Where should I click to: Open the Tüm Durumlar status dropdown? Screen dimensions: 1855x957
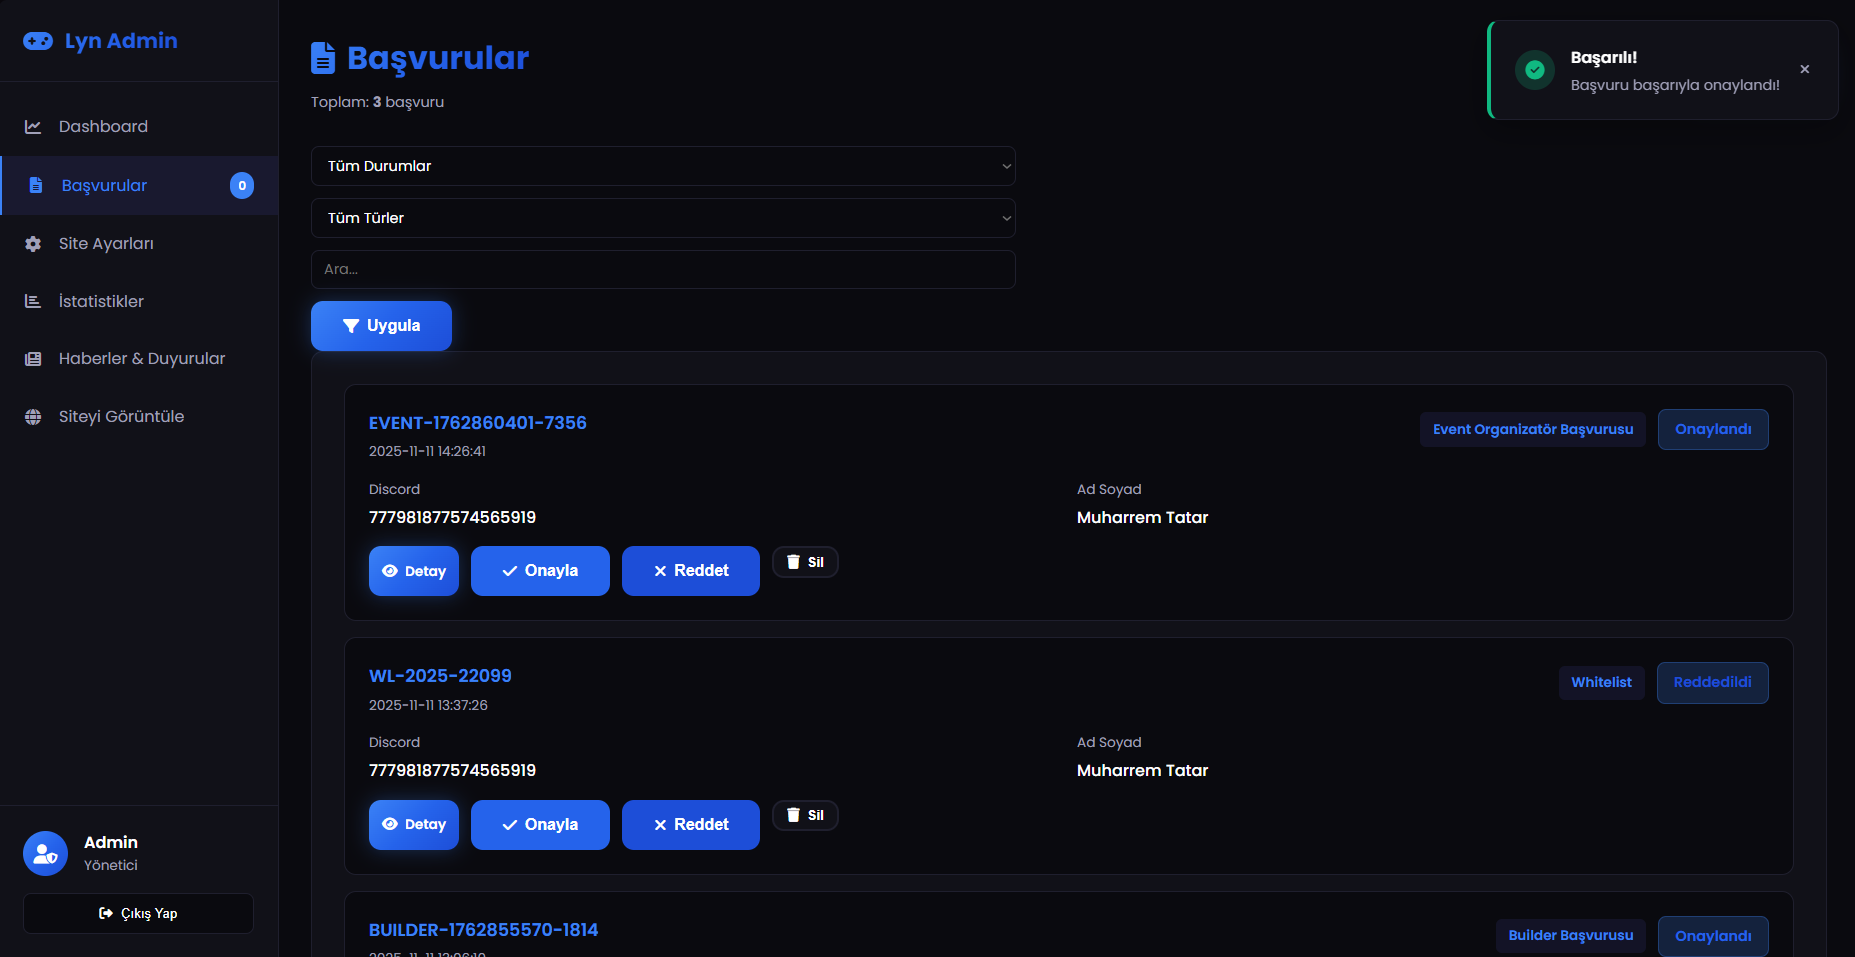tap(663, 166)
